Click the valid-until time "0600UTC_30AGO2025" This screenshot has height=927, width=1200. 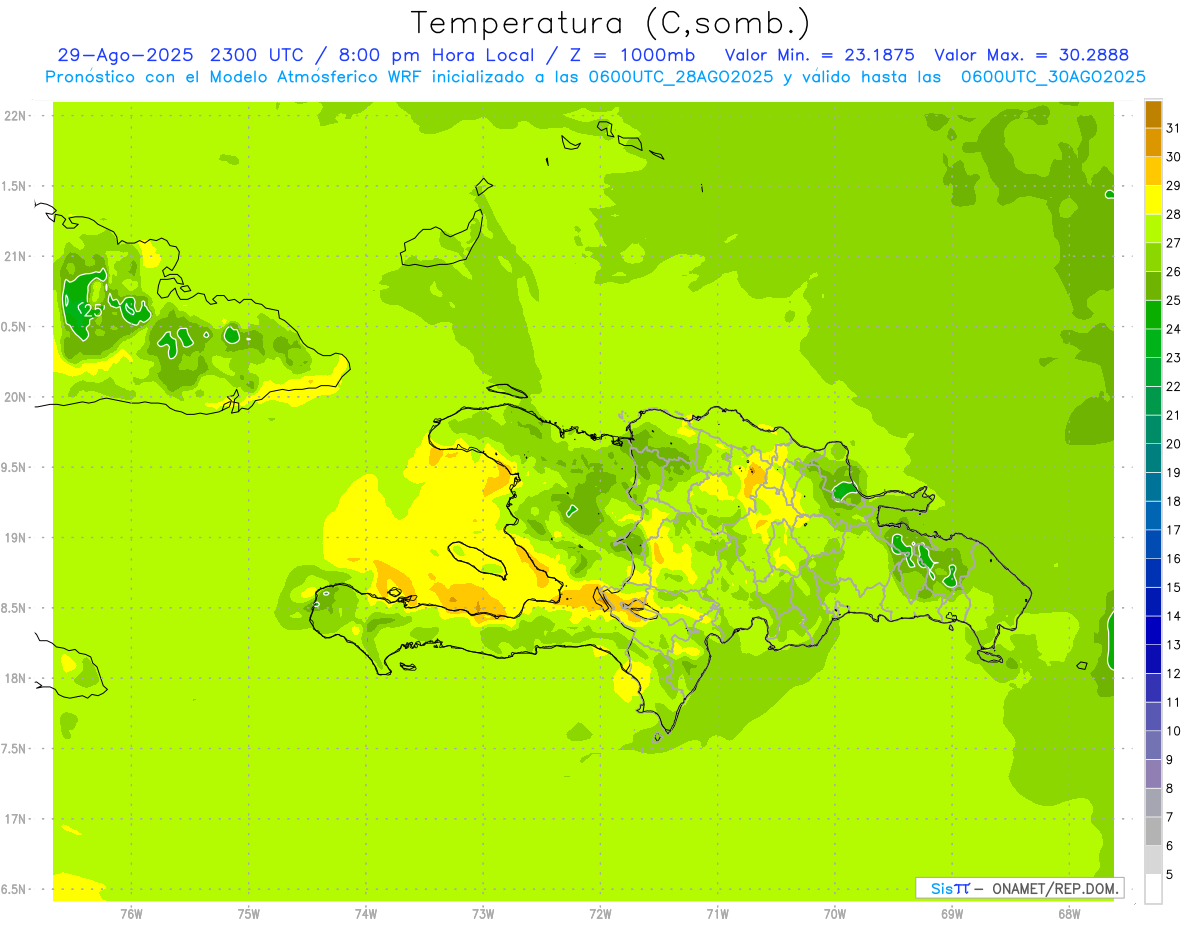point(1053,77)
